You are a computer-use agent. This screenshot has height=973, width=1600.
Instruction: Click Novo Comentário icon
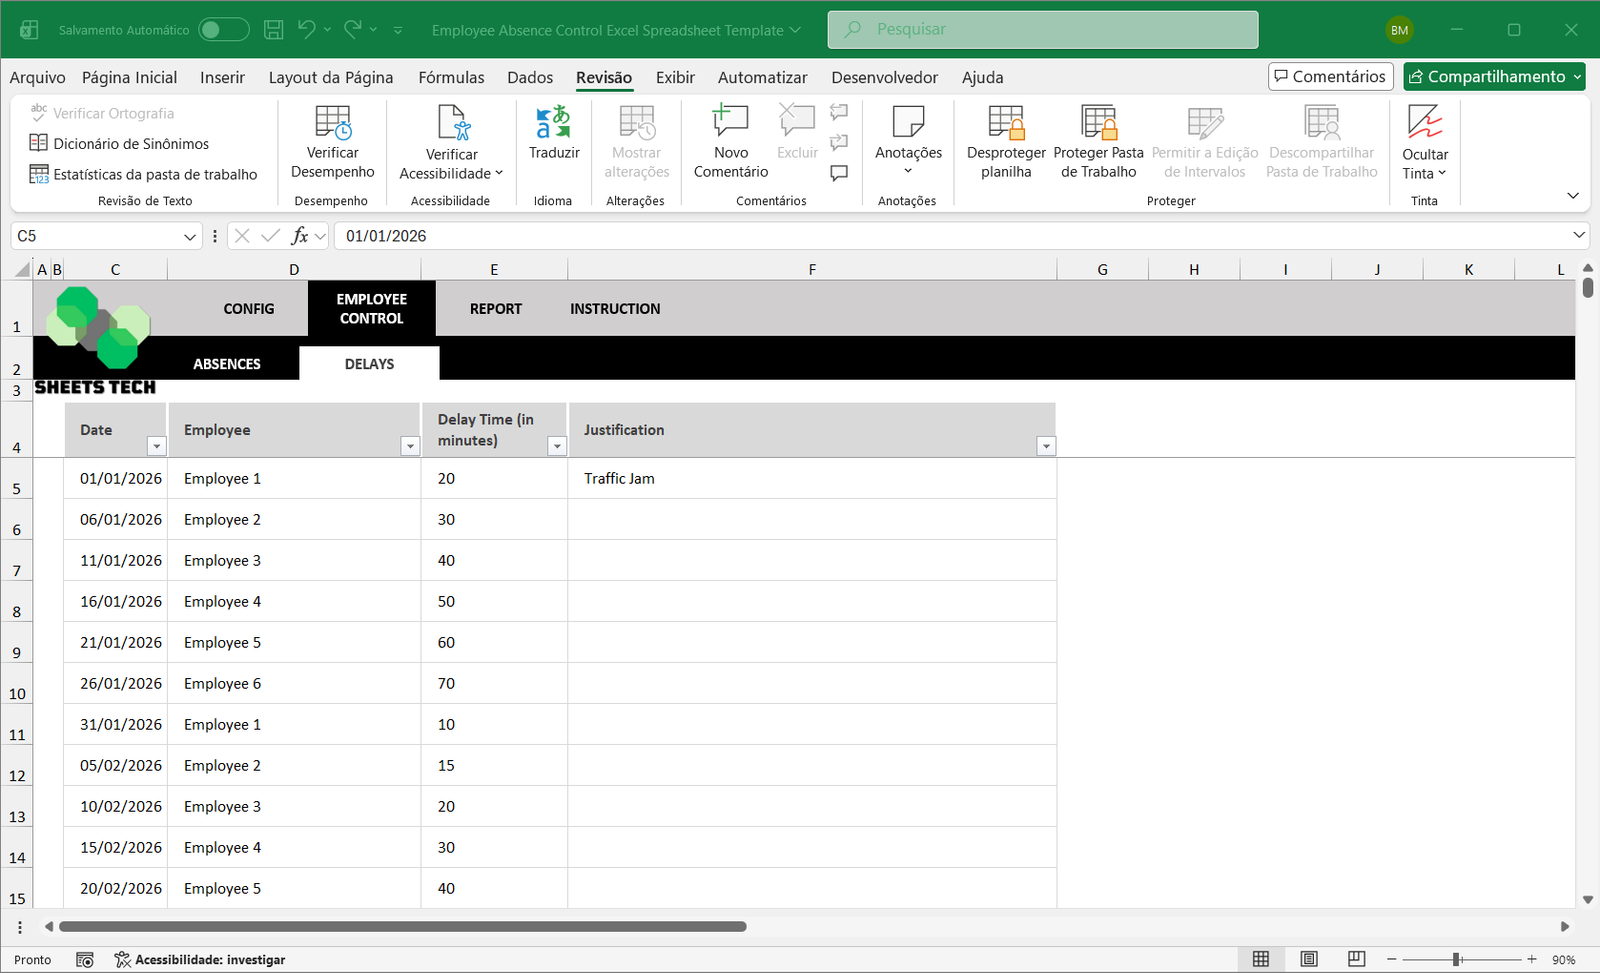click(730, 123)
